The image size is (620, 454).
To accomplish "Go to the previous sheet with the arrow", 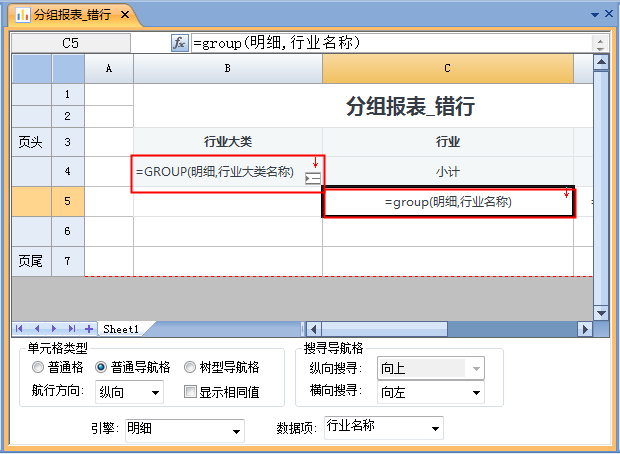I will tap(37, 329).
